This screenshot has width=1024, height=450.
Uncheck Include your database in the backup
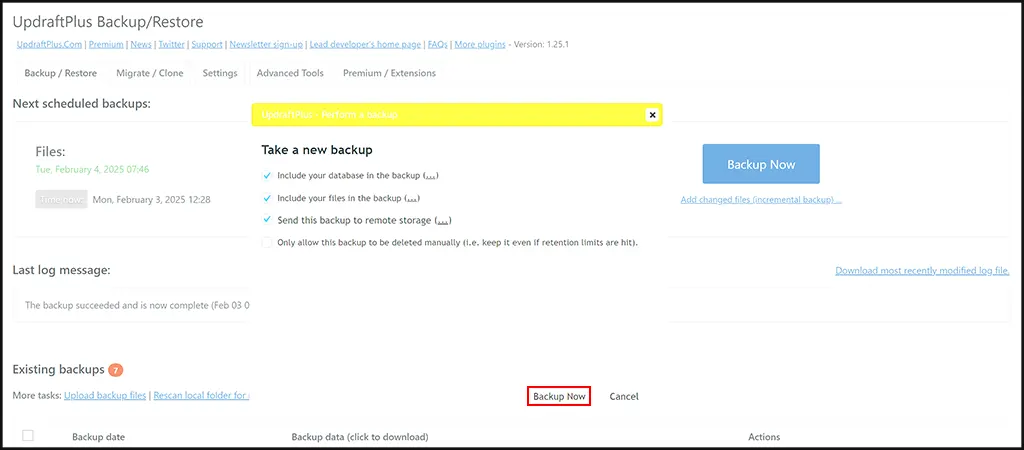coord(266,176)
